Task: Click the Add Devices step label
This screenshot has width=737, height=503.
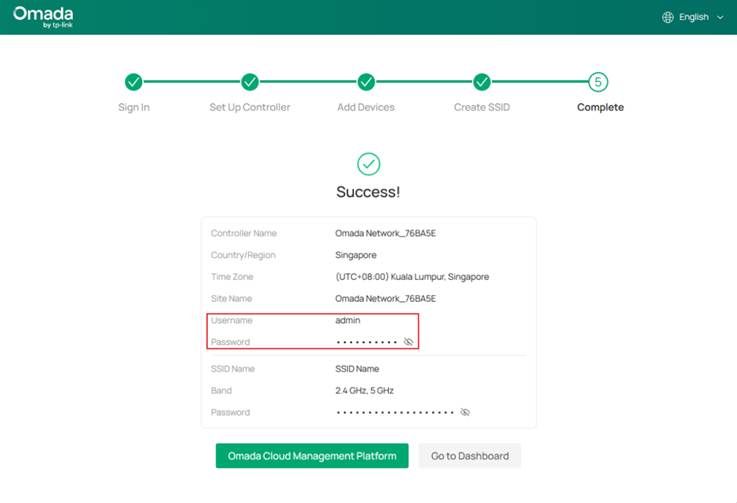Action: click(x=366, y=107)
